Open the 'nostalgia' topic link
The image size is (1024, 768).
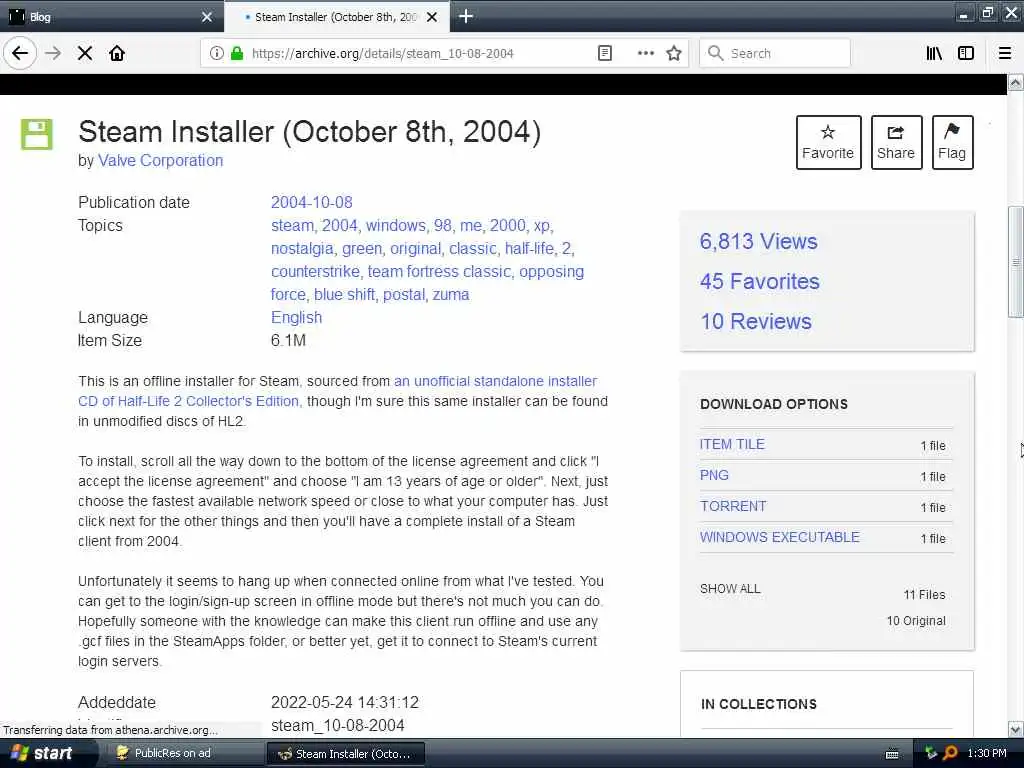(x=302, y=249)
